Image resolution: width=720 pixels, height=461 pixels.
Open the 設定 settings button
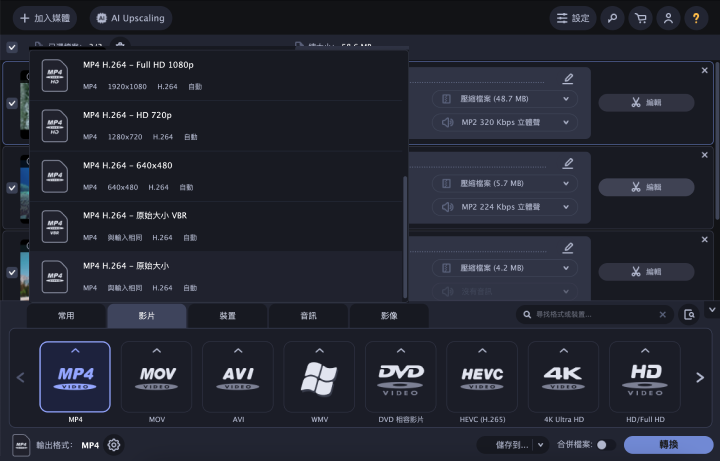[573, 18]
